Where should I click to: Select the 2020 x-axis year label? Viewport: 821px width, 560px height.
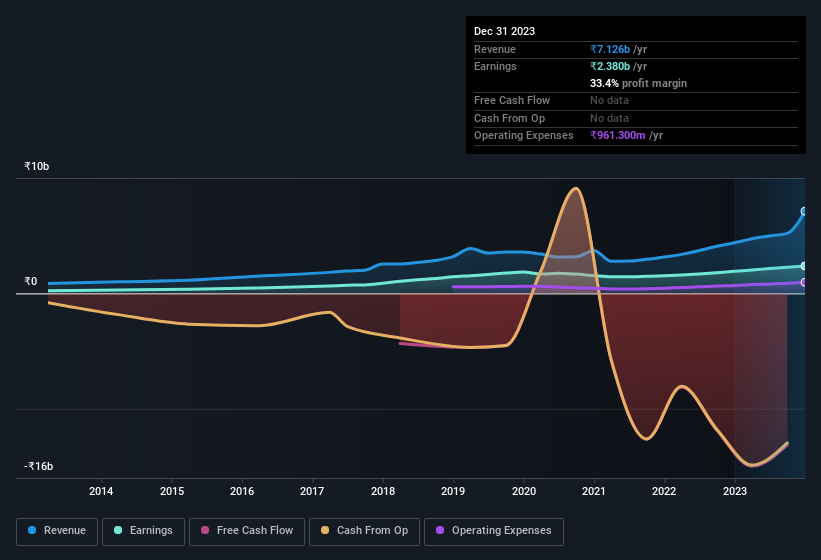click(x=523, y=491)
